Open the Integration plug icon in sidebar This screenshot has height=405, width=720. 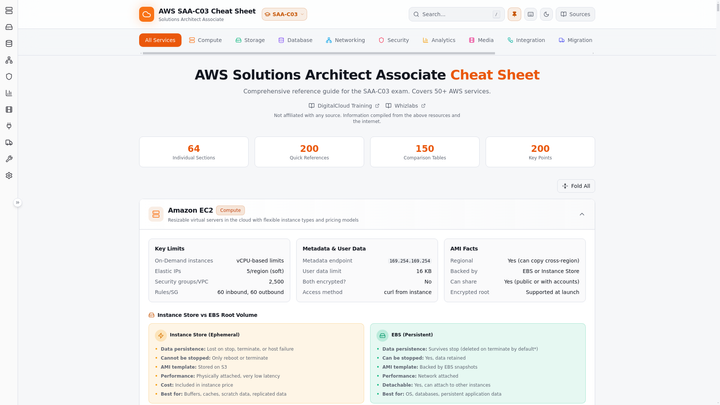[9, 126]
